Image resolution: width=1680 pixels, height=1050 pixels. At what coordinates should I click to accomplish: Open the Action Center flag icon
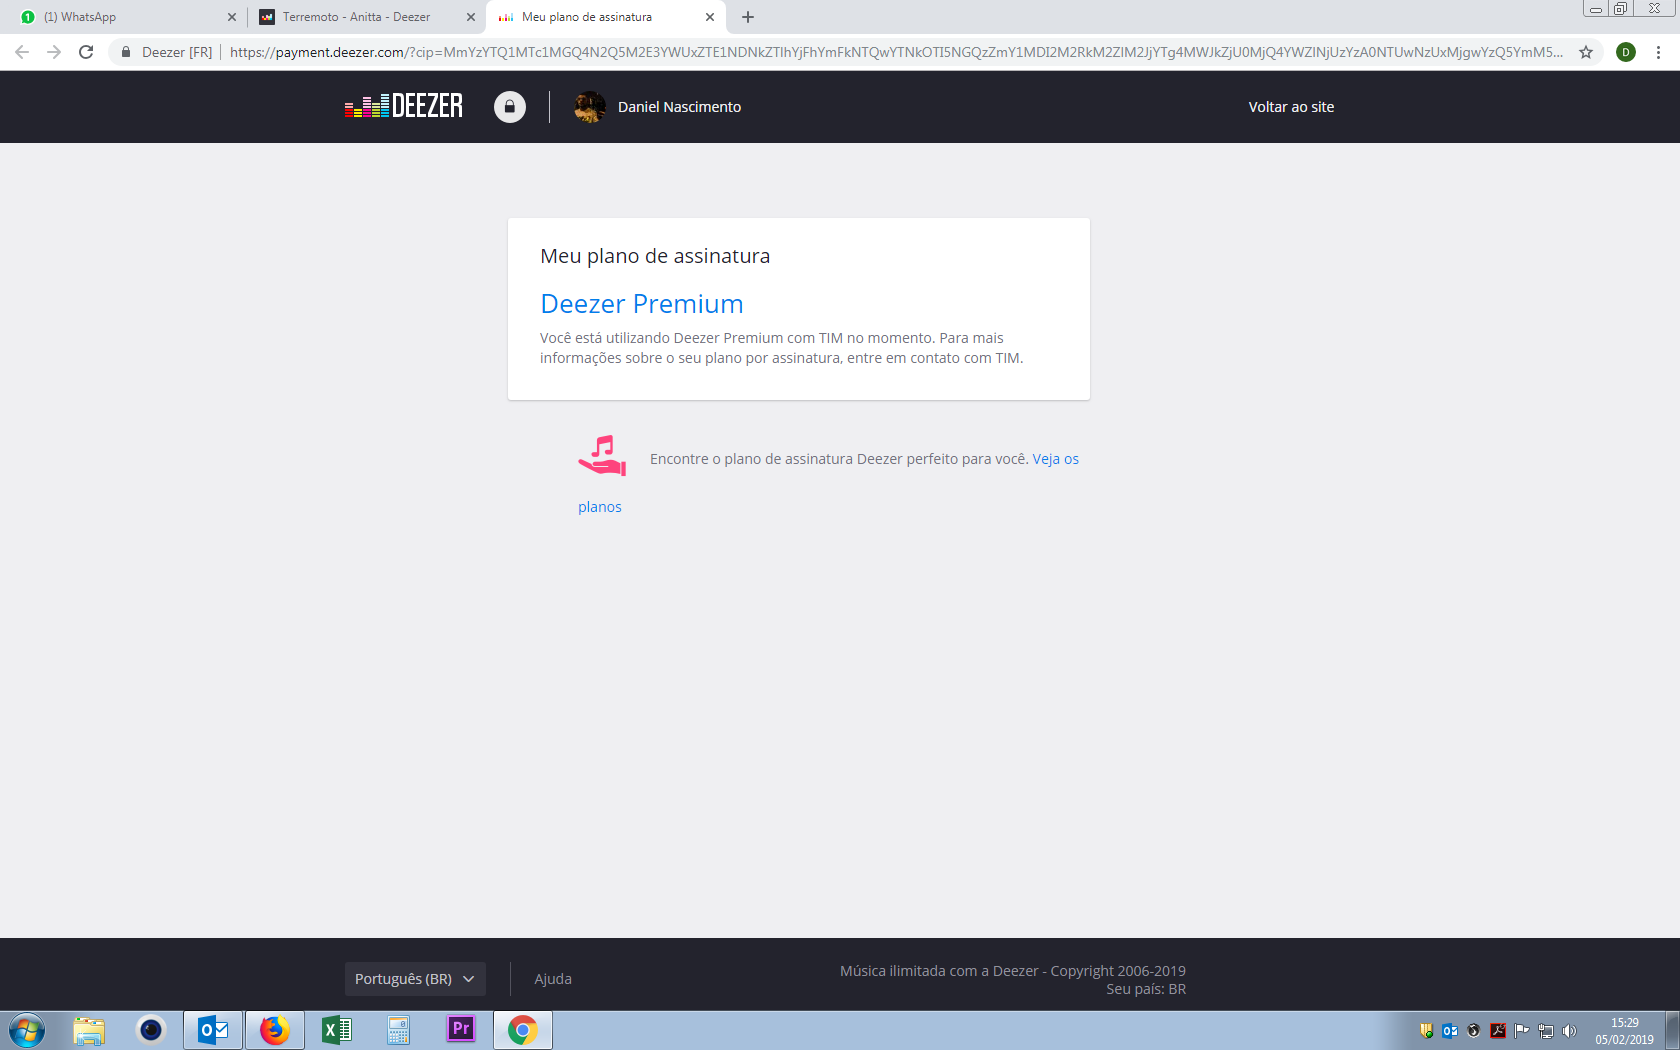point(1522,1031)
